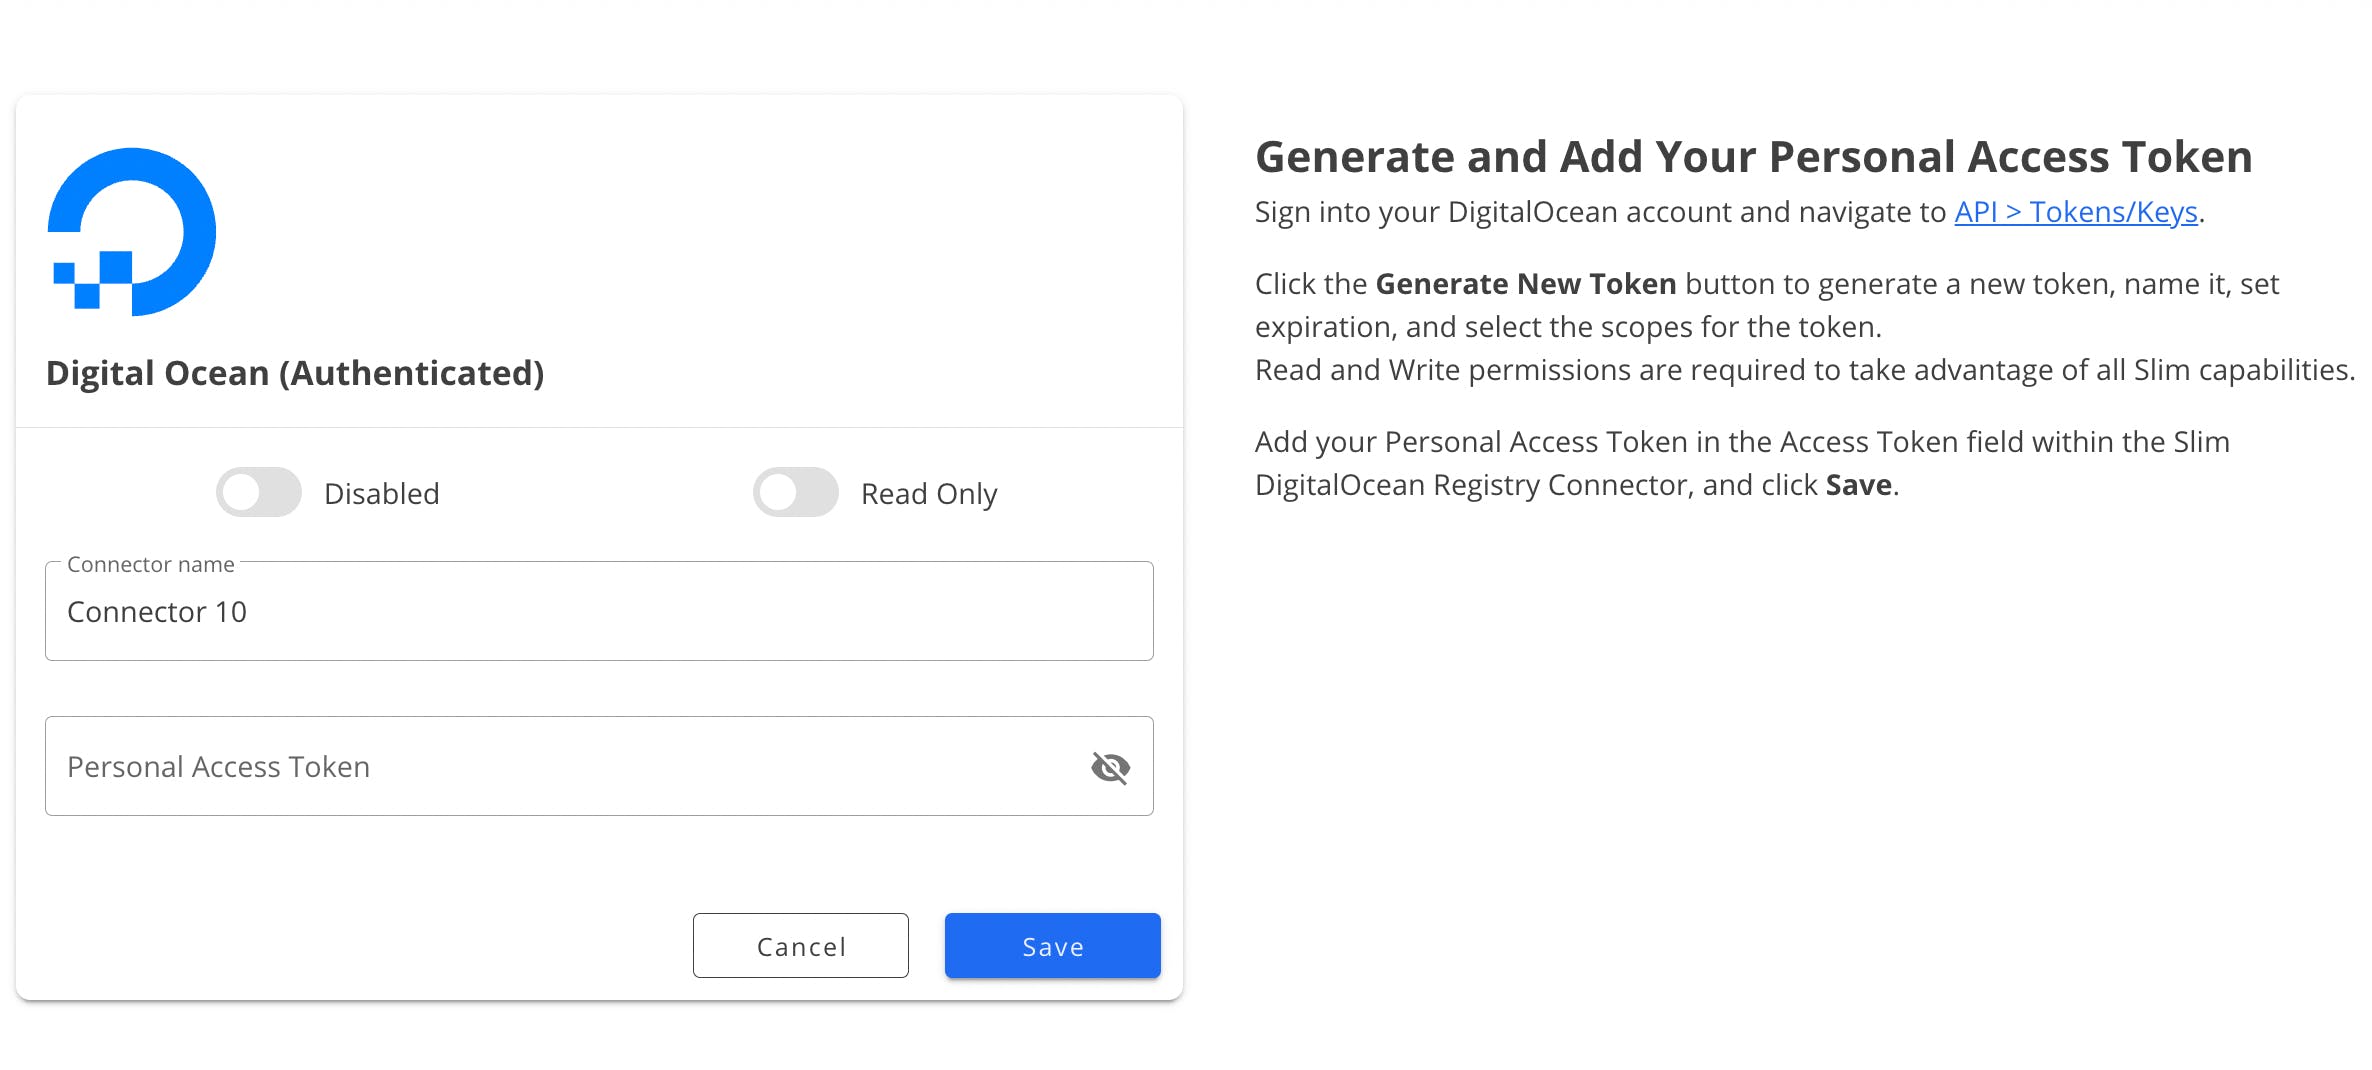This screenshot has width=2372, height=1070.
Task: Click the expiration and scopes instruction line
Action: 1568,327
